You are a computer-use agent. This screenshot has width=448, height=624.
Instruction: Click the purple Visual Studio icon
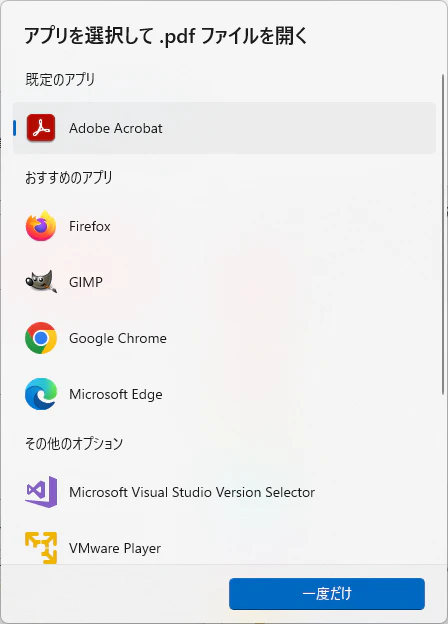coord(41,492)
